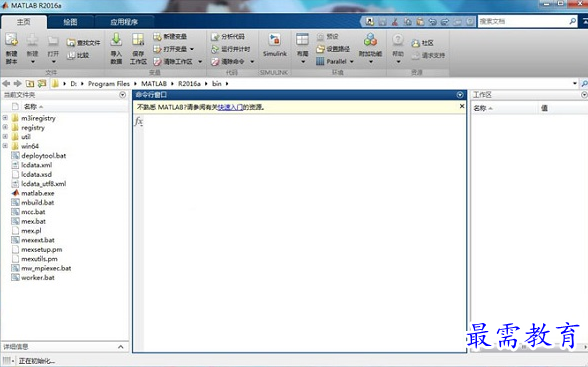Click the up one level folder icon
Screen dimensions: 588x367
tap(30, 83)
